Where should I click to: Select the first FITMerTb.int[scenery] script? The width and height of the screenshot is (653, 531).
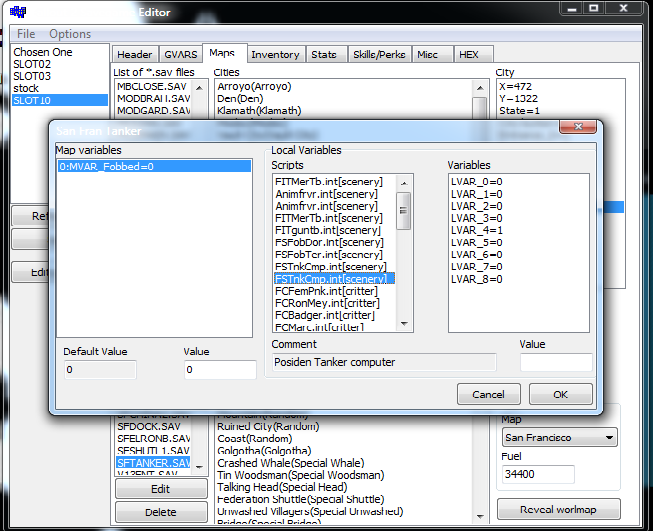tap(329, 182)
